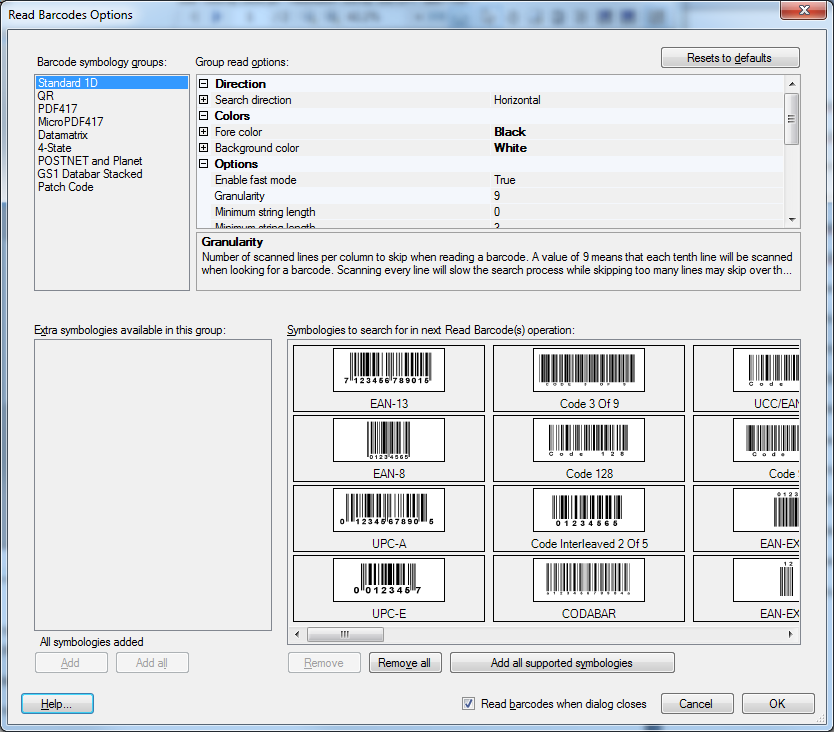
Task: Open Help for barcode options
Action: pos(57,704)
